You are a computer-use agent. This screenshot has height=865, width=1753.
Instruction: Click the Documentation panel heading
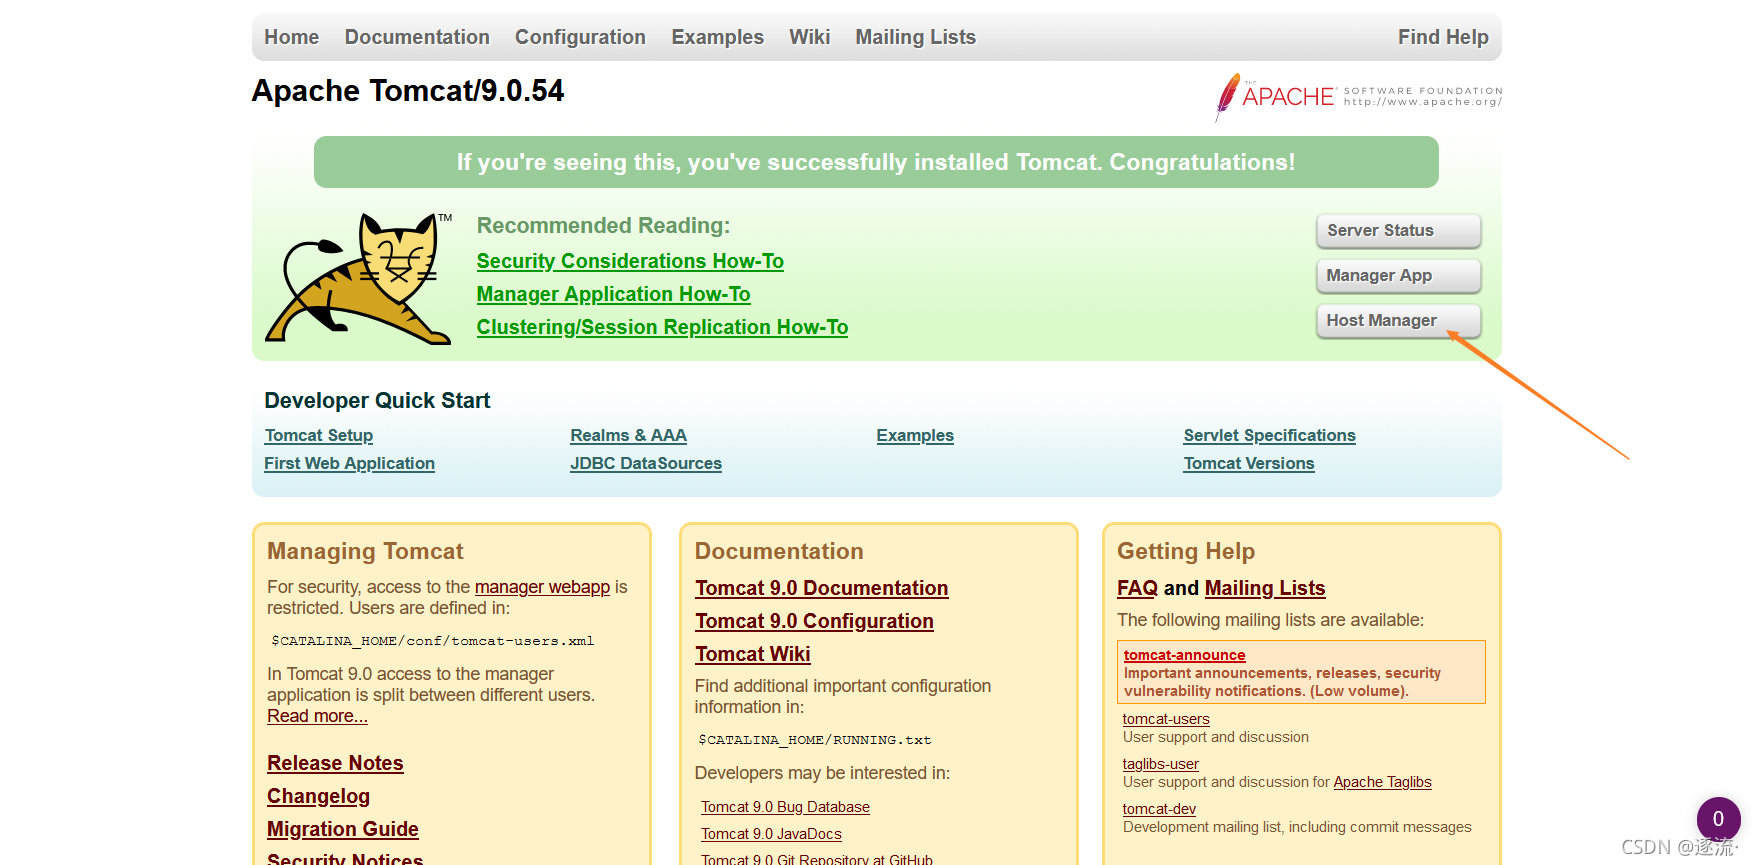coord(779,551)
